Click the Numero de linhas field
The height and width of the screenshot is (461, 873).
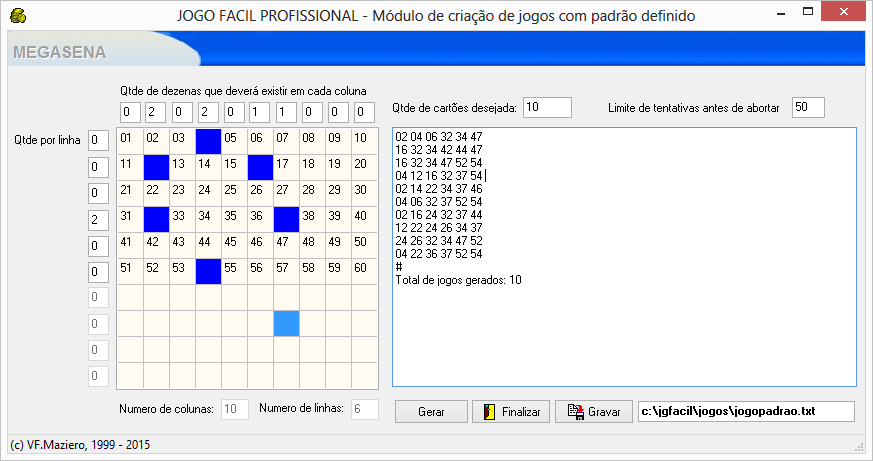[365, 409]
